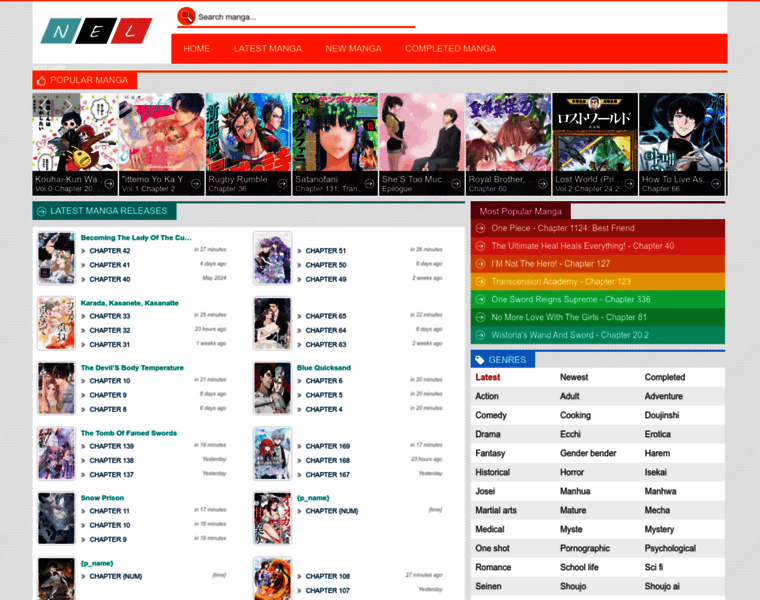The width and height of the screenshot is (760, 600).
Task: Click arrow icon beside Wistoria's Wand entry
Action: (480, 335)
